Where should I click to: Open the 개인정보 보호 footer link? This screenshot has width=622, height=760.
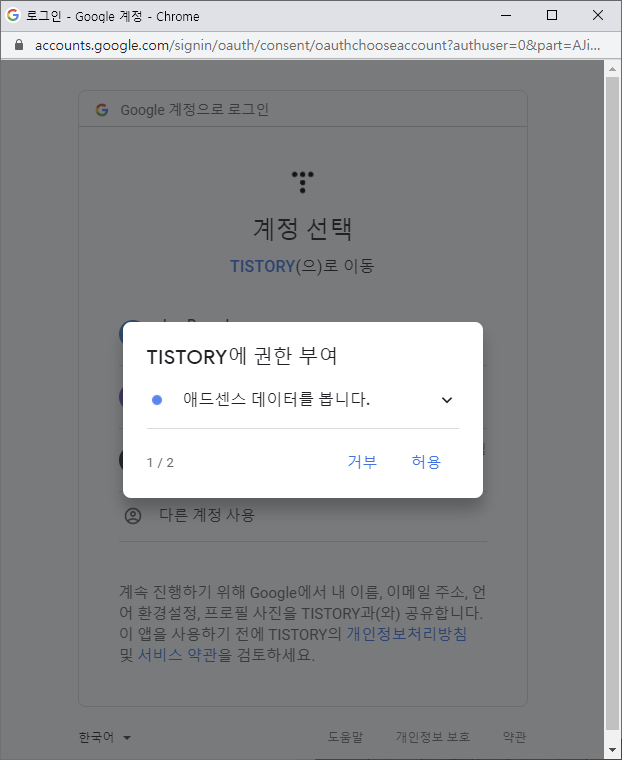pos(432,737)
